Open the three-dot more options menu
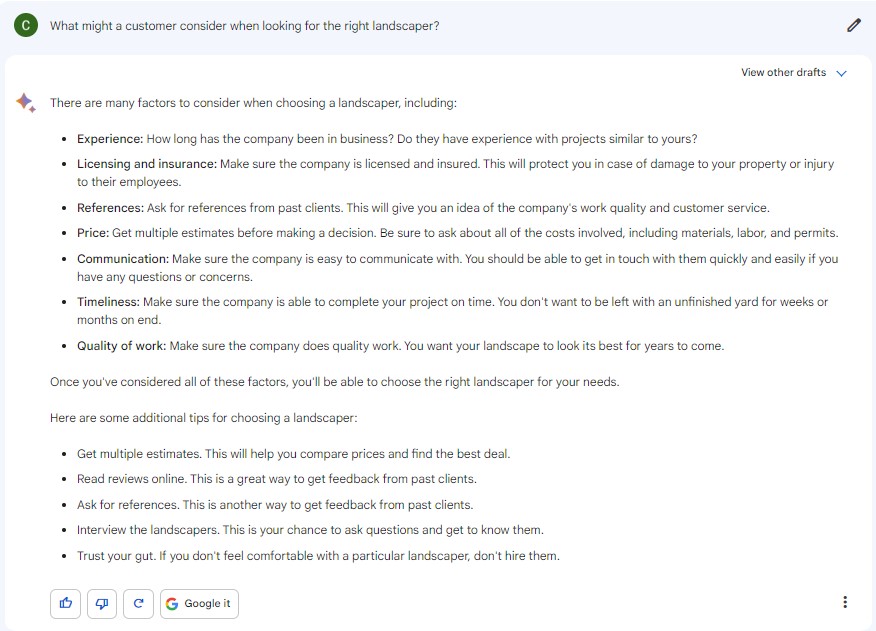 [x=845, y=602]
